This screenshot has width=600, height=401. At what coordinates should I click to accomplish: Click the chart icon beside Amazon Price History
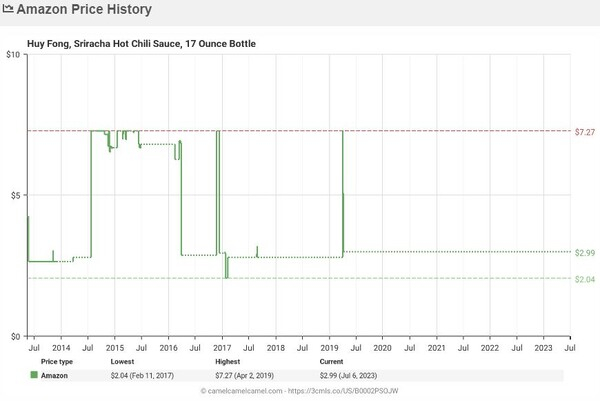pos(9,10)
